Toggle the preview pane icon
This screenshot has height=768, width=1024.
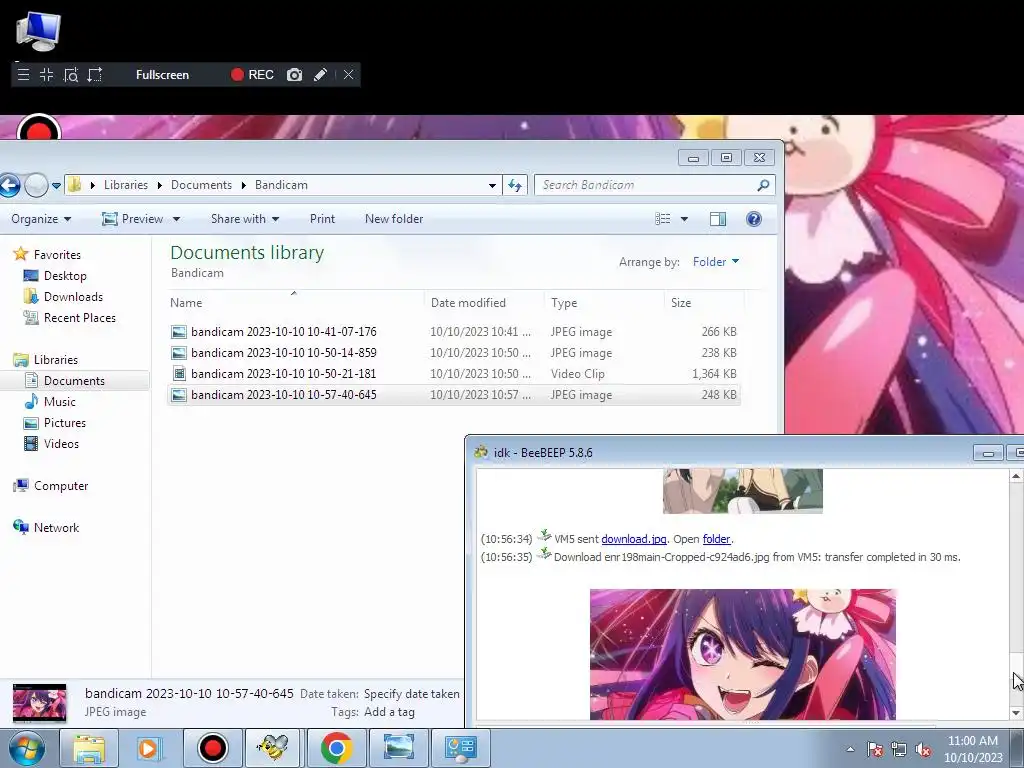click(718, 219)
